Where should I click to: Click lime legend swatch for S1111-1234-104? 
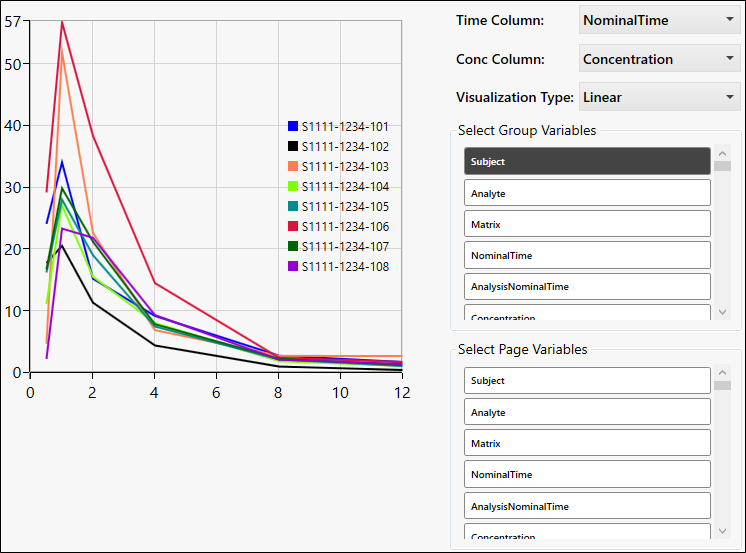[x=293, y=186]
